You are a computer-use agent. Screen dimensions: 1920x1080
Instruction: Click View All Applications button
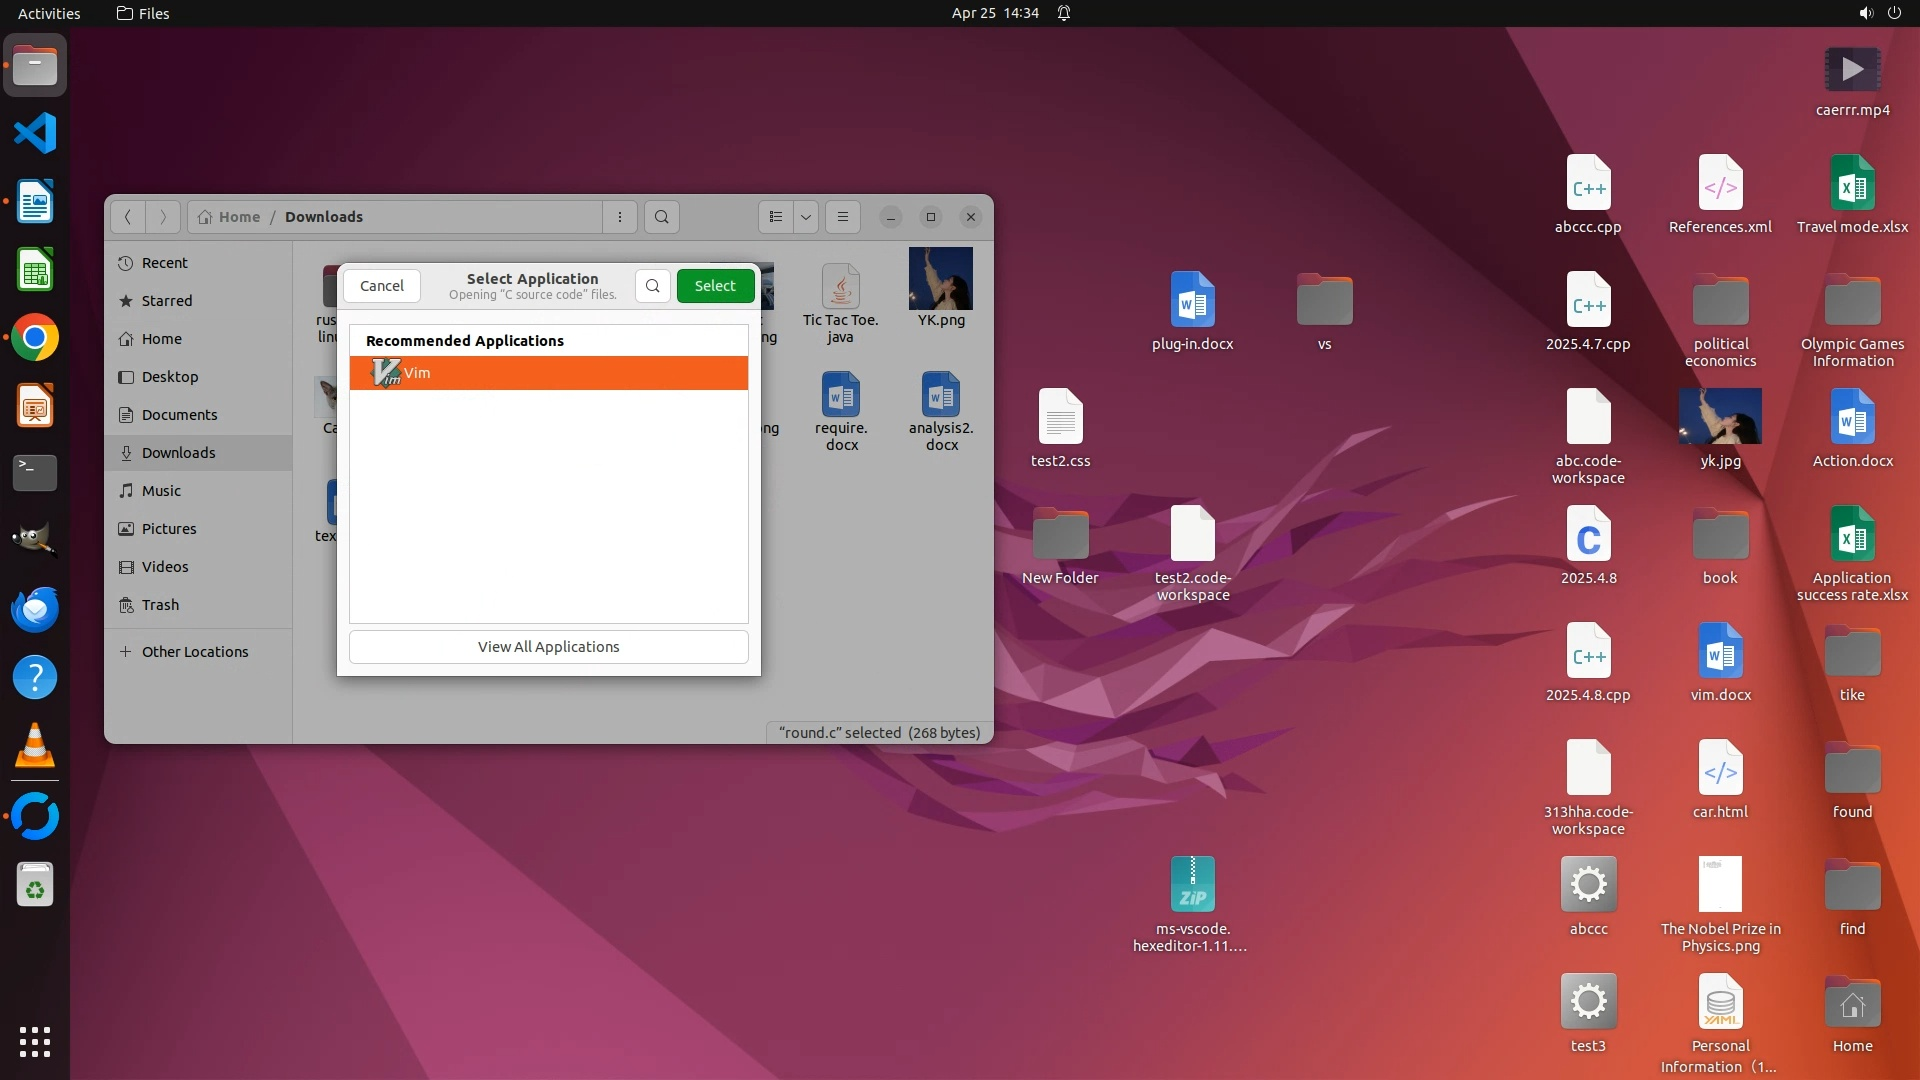(x=548, y=647)
